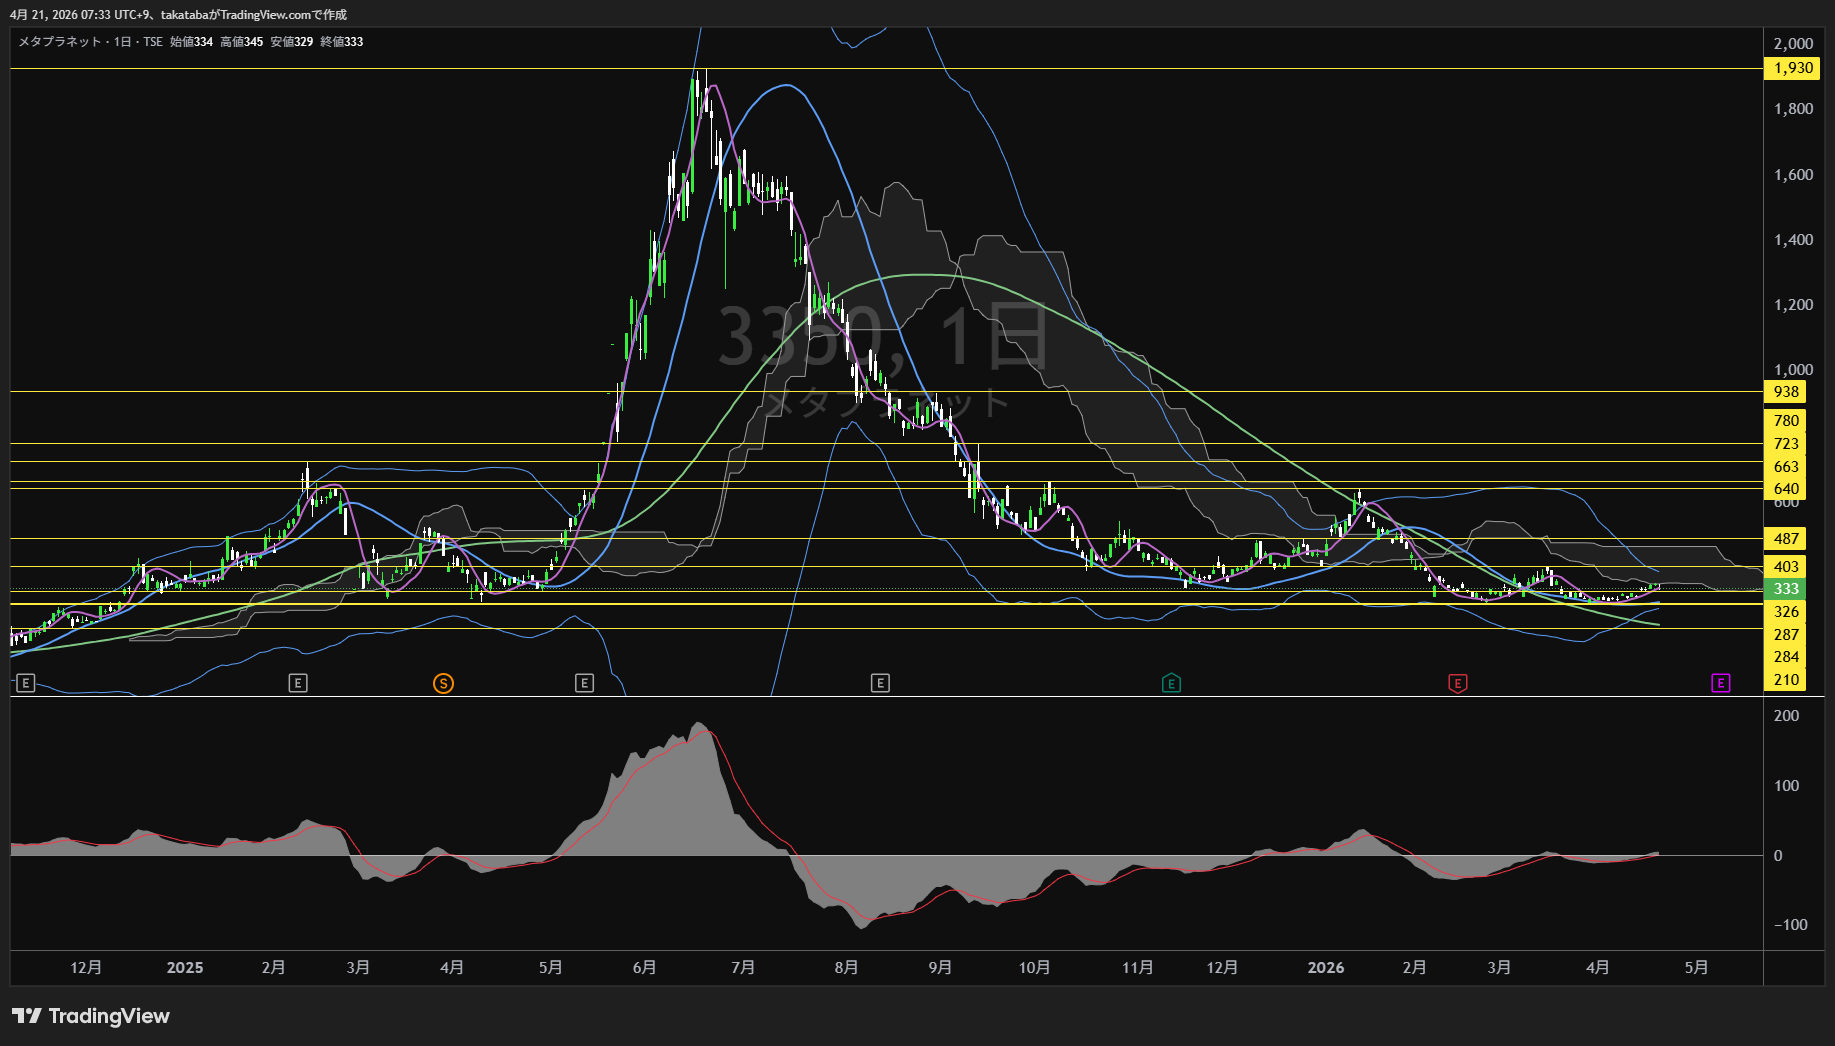Open the gray E marker near May 2025
Viewport: 1835px width, 1046px height.
tap(584, 683)
